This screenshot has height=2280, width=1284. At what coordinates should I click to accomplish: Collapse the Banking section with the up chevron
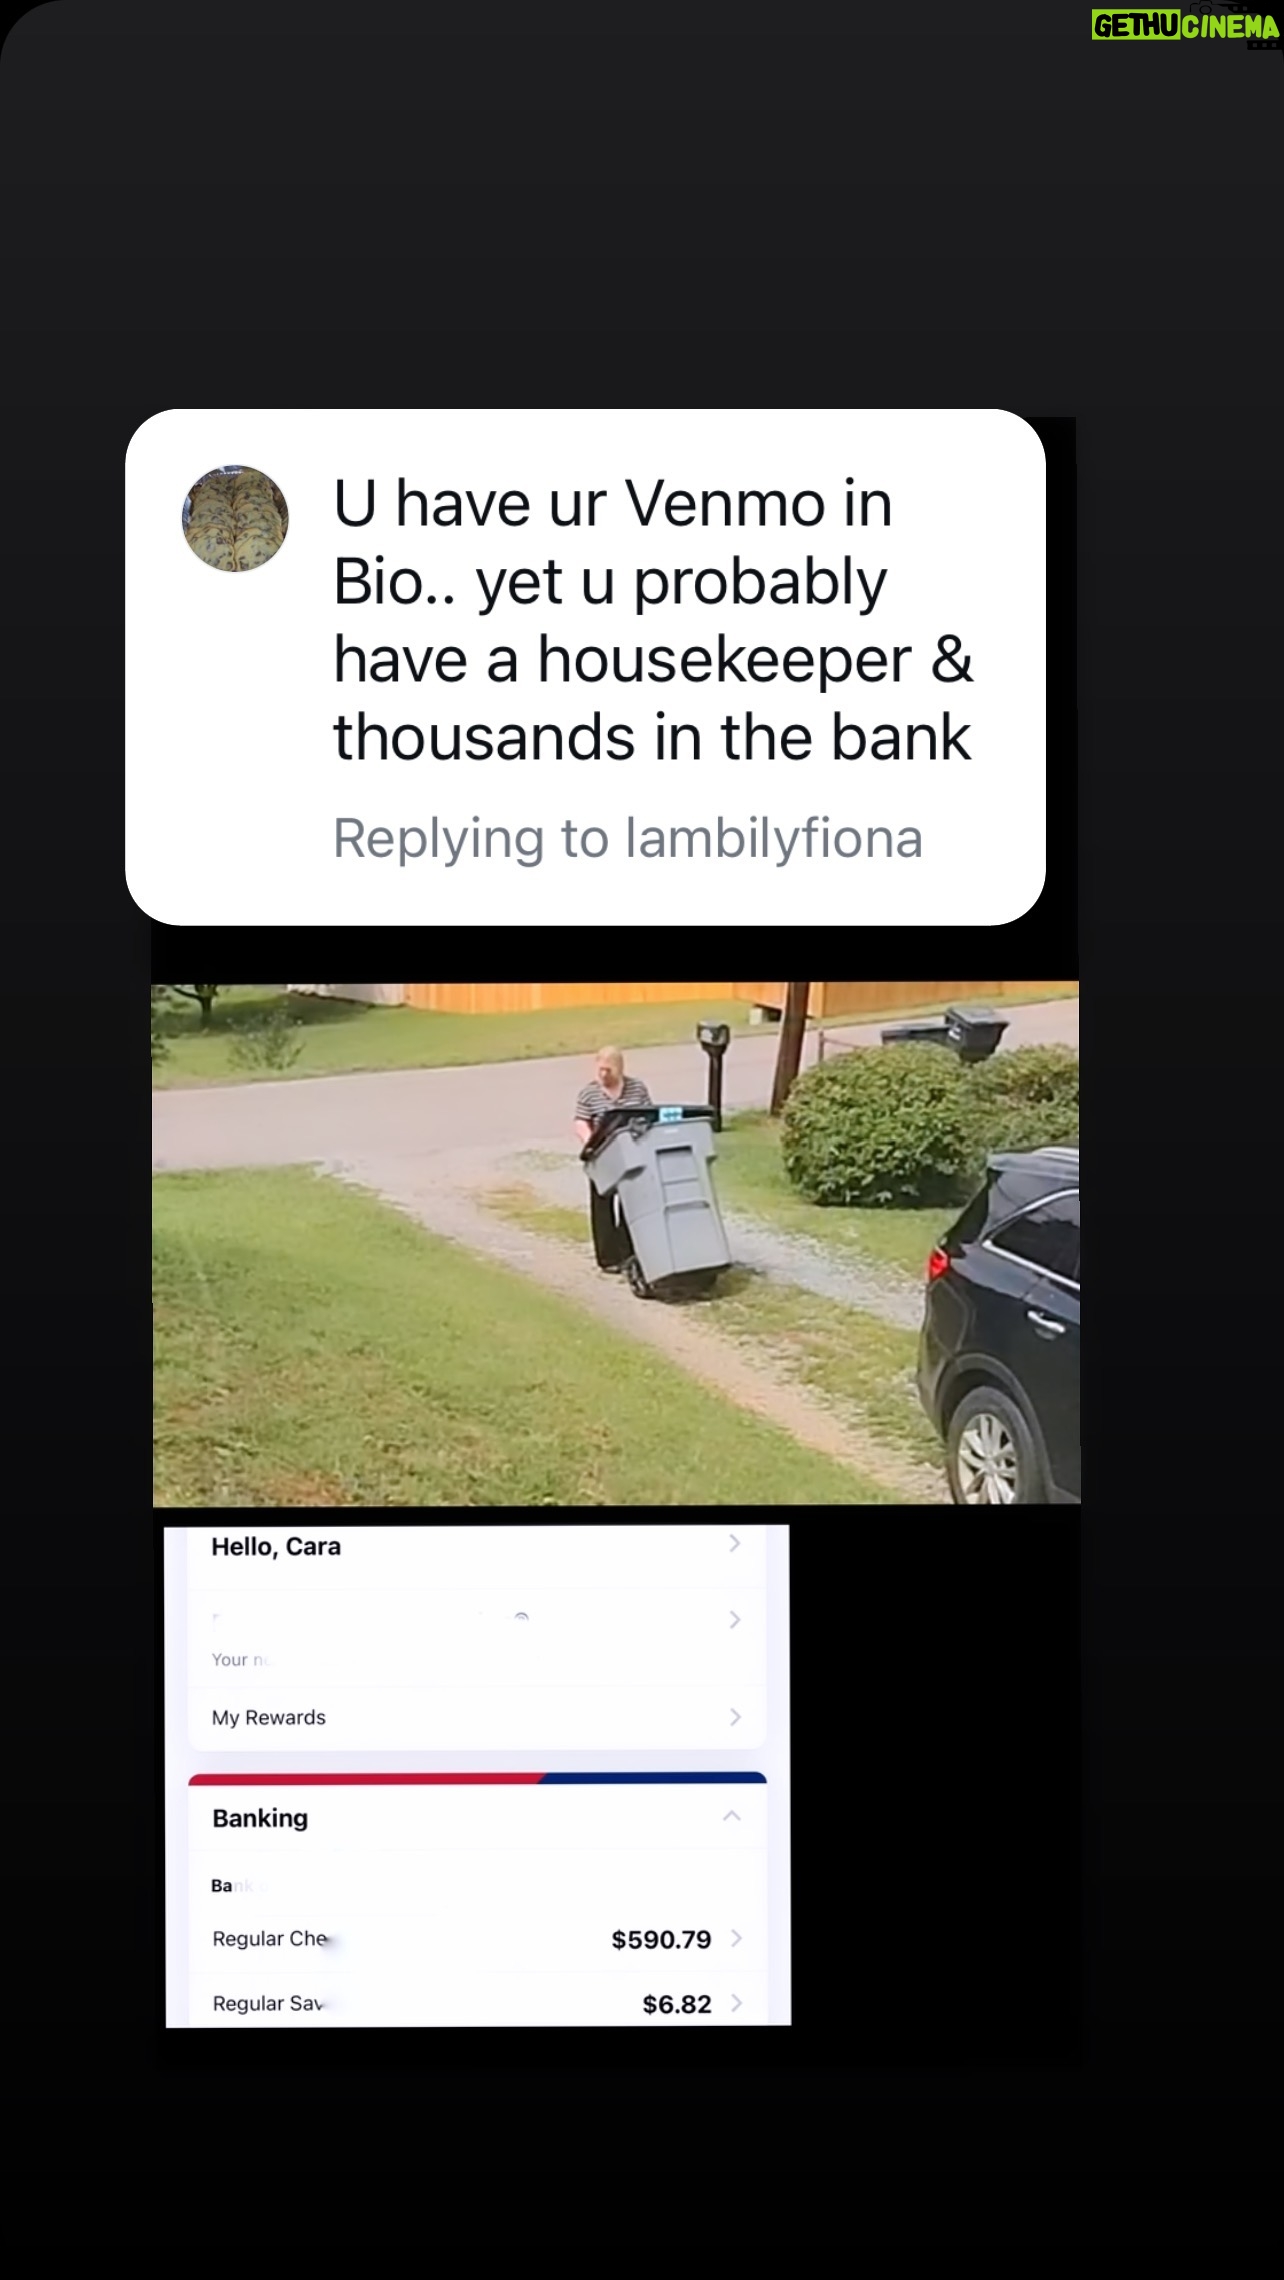[731, 1816]
